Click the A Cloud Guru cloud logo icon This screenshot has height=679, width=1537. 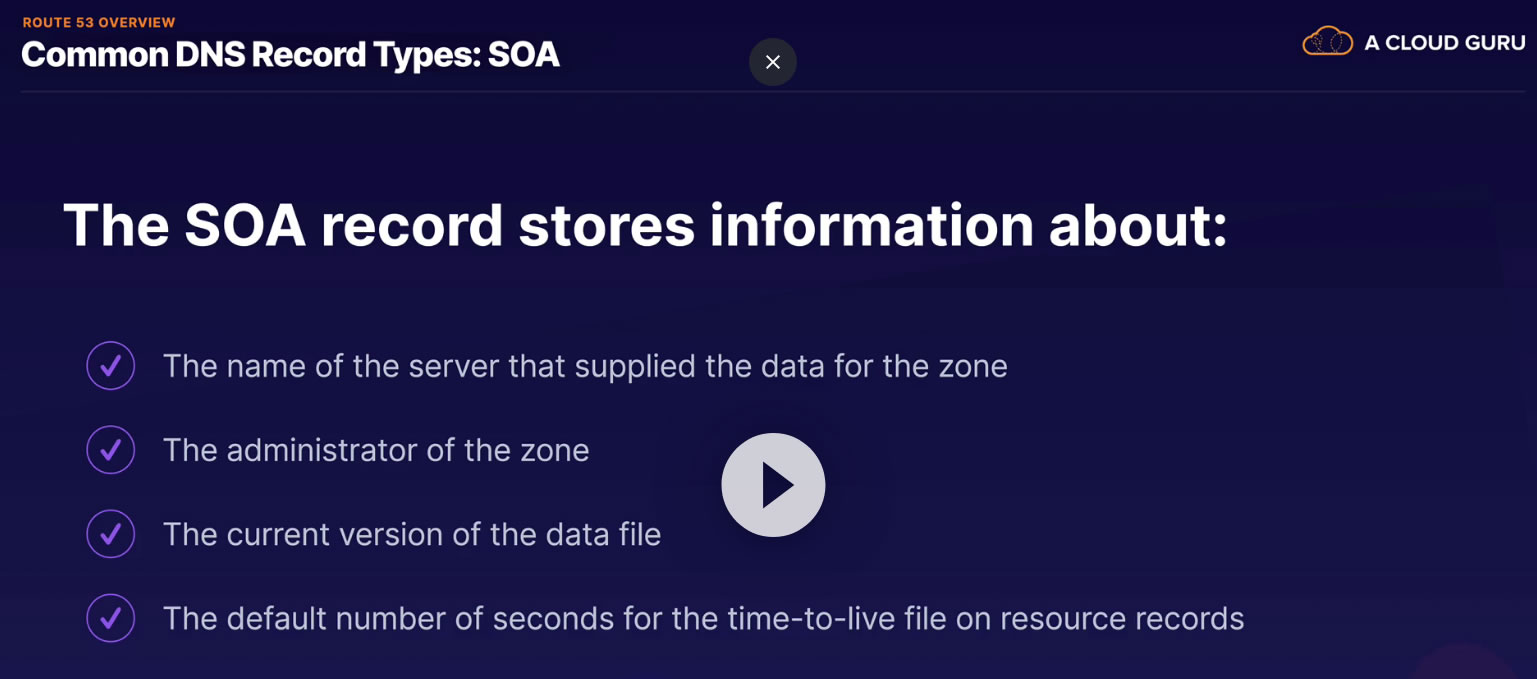pyautogui.click(x=1327, y=42)
